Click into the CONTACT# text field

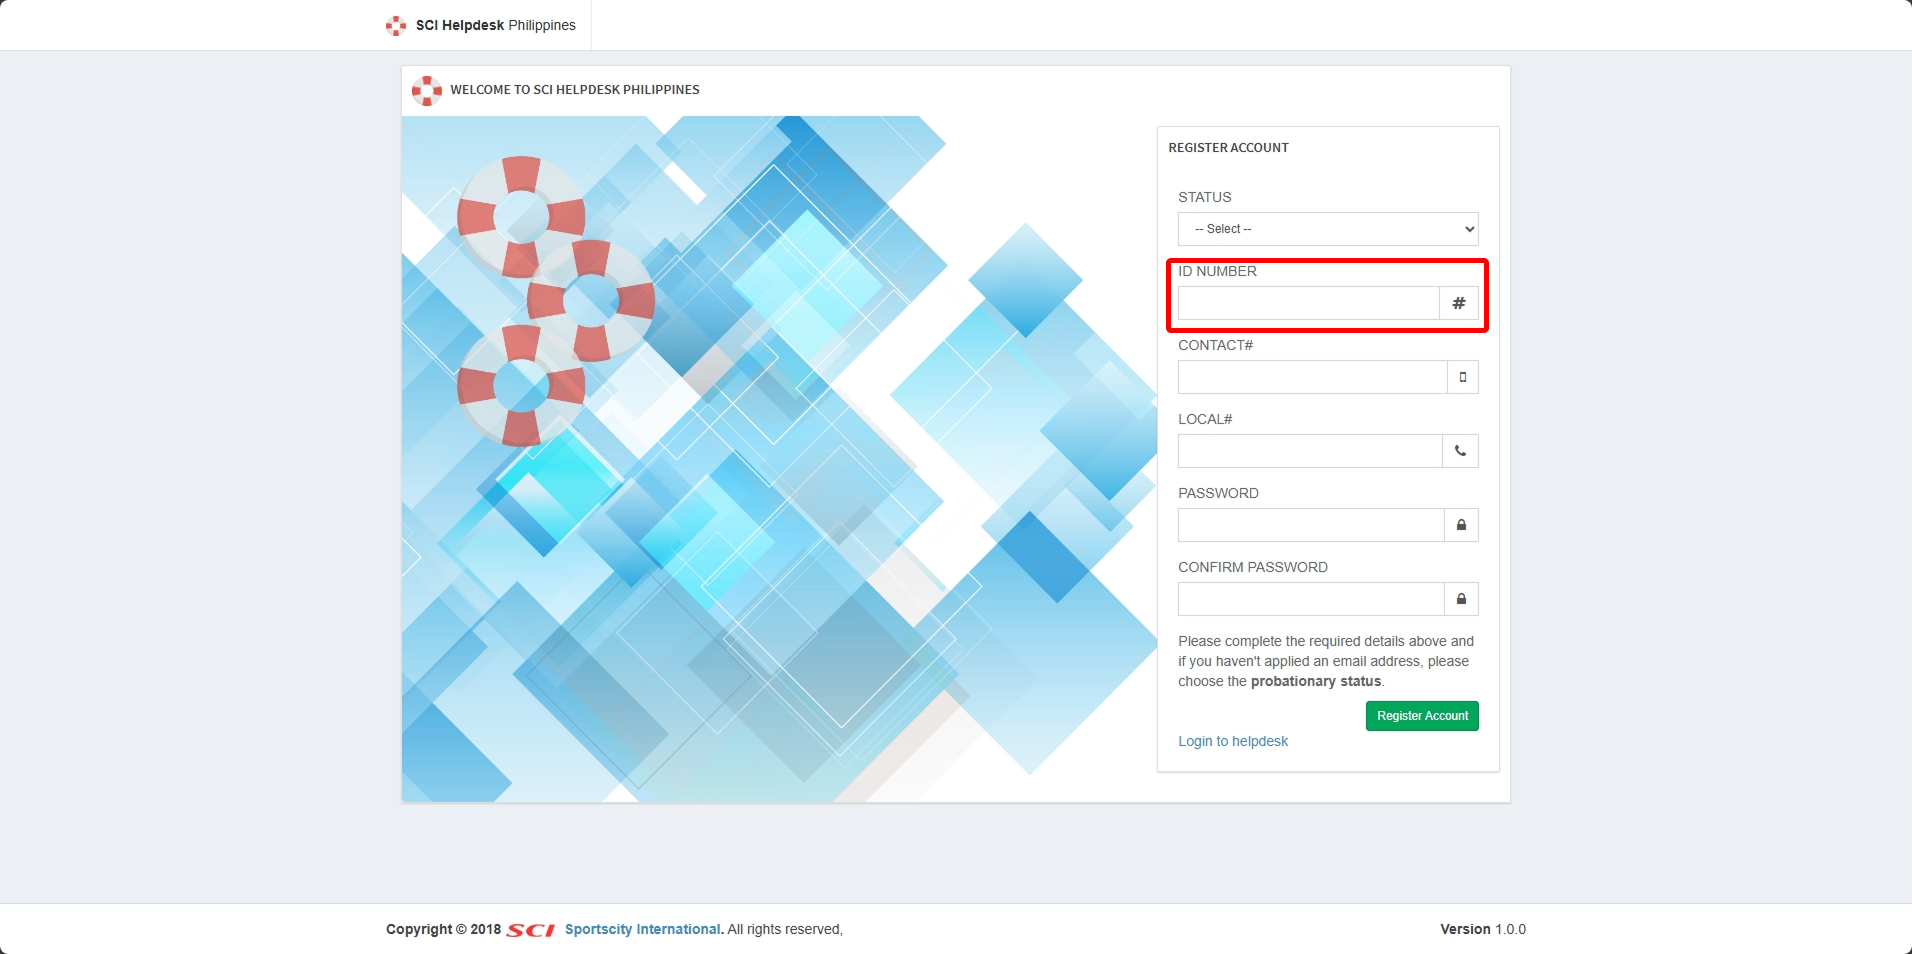pos(1312,377)
